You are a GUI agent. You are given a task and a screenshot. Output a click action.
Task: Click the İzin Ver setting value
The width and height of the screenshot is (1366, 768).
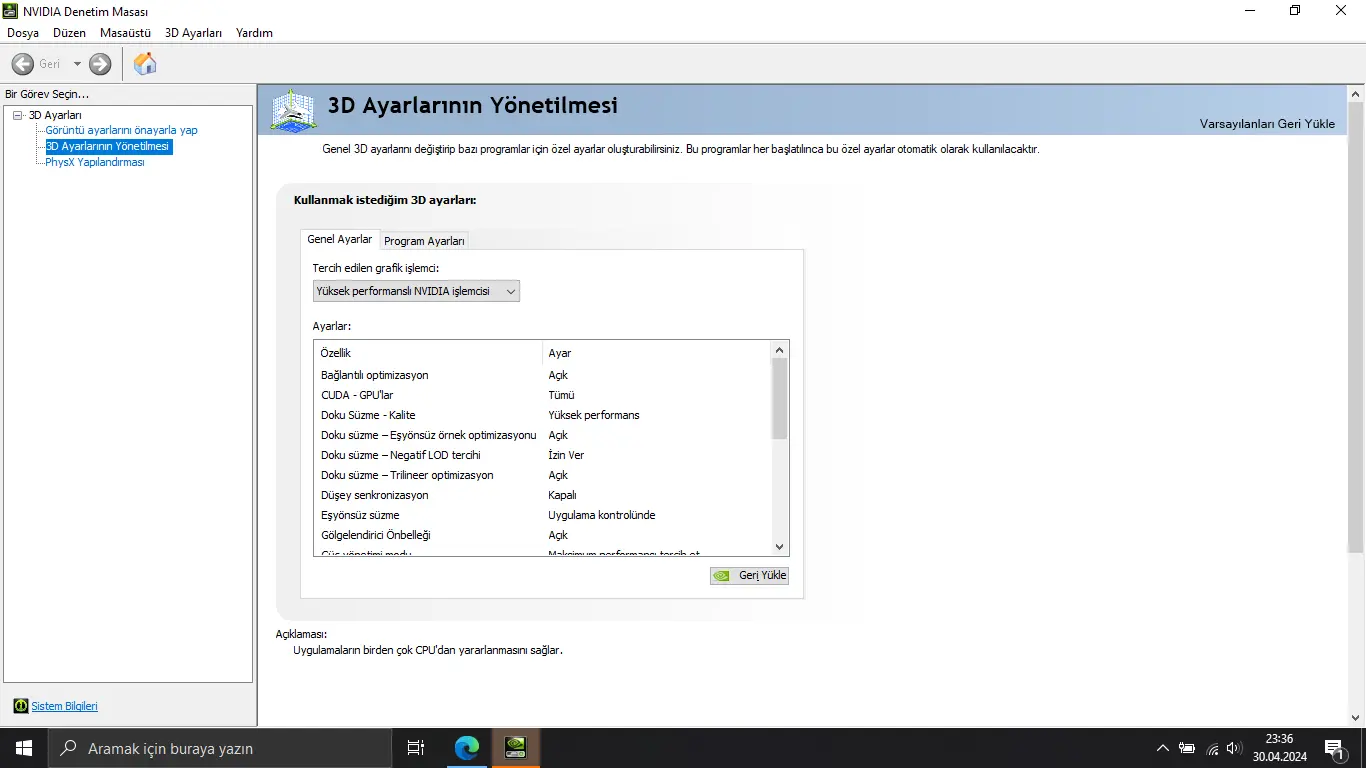click(x=566, y=455)
